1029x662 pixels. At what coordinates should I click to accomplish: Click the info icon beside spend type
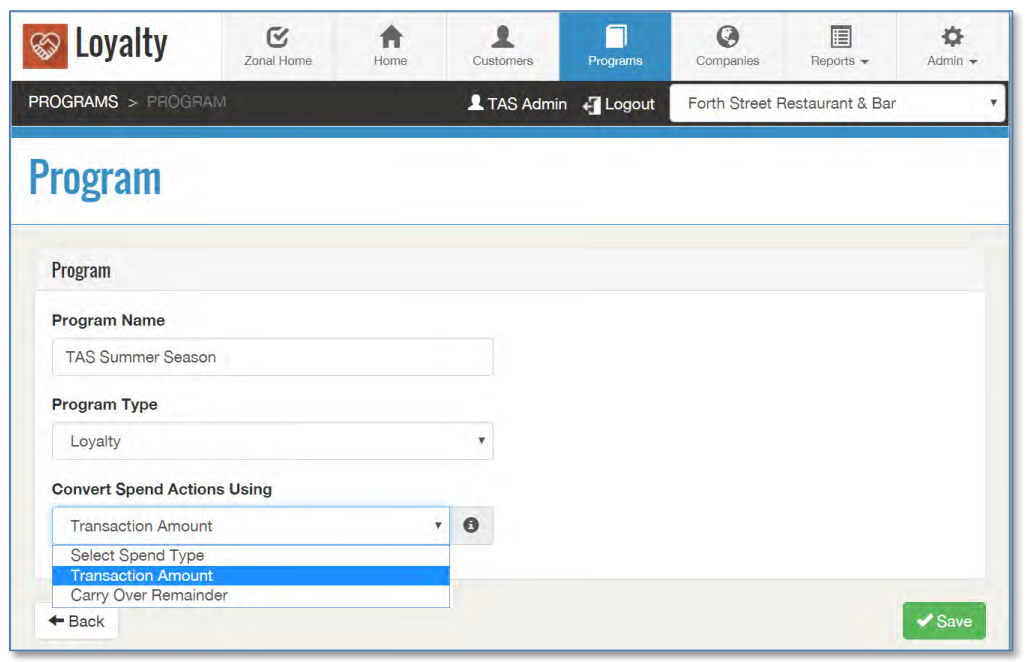click(x=471, y=526)
